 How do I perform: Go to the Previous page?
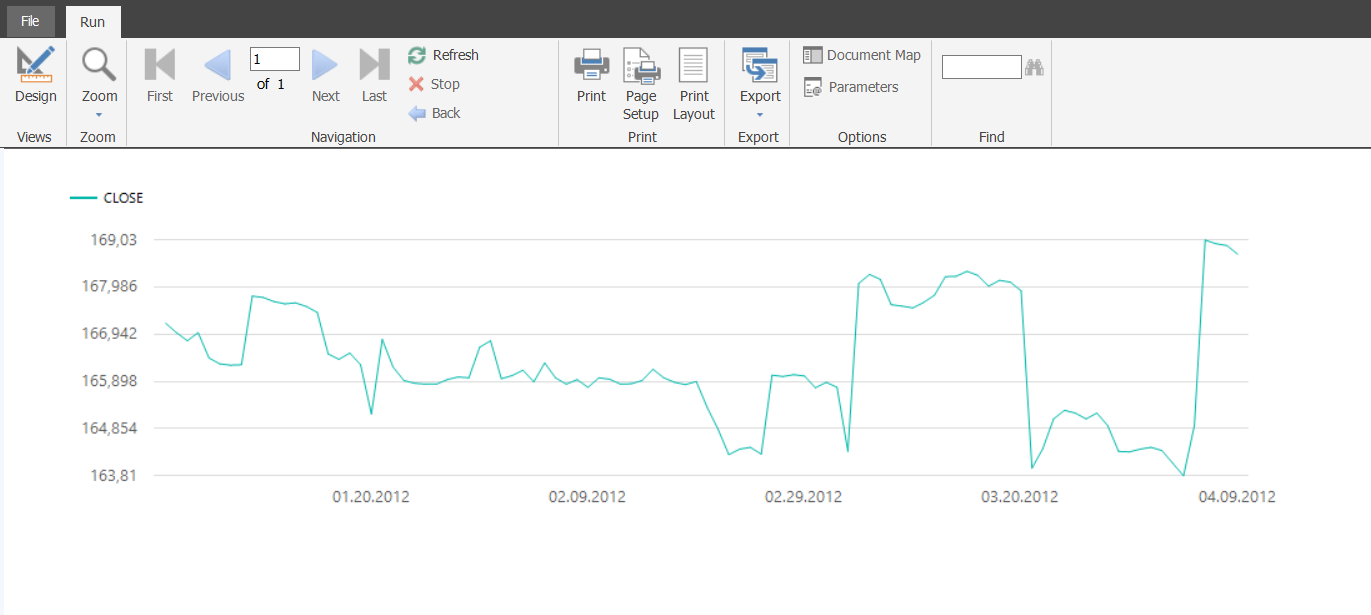point(218,76)
